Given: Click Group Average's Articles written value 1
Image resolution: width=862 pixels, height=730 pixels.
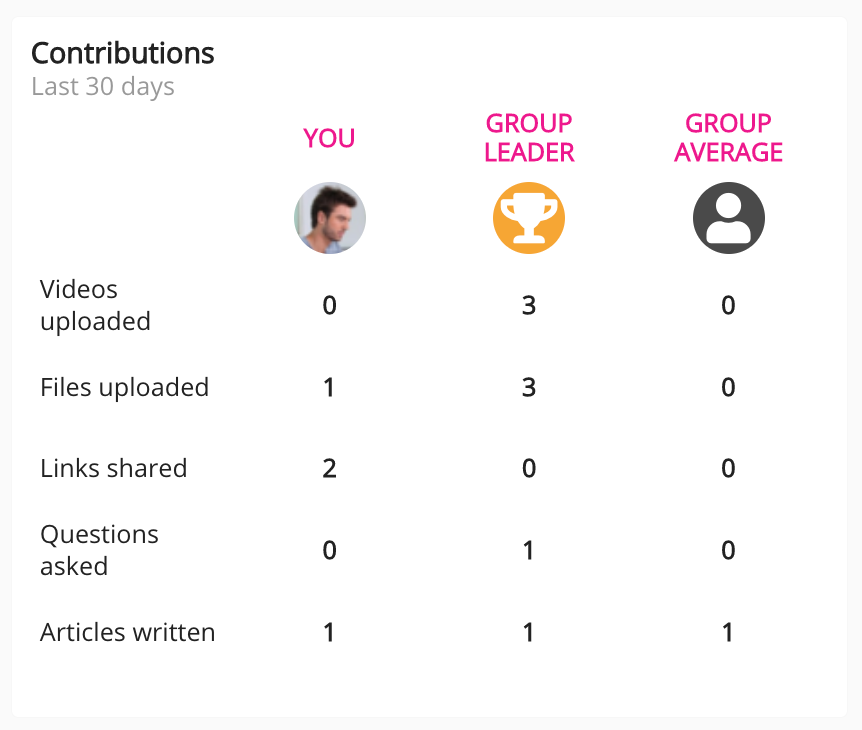Looking at the screenshot, I should (x=728, y=632).
